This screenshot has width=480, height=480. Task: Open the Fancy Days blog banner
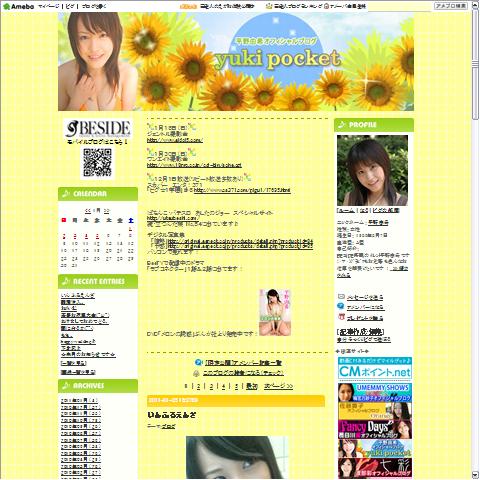(x=375, y=429)
